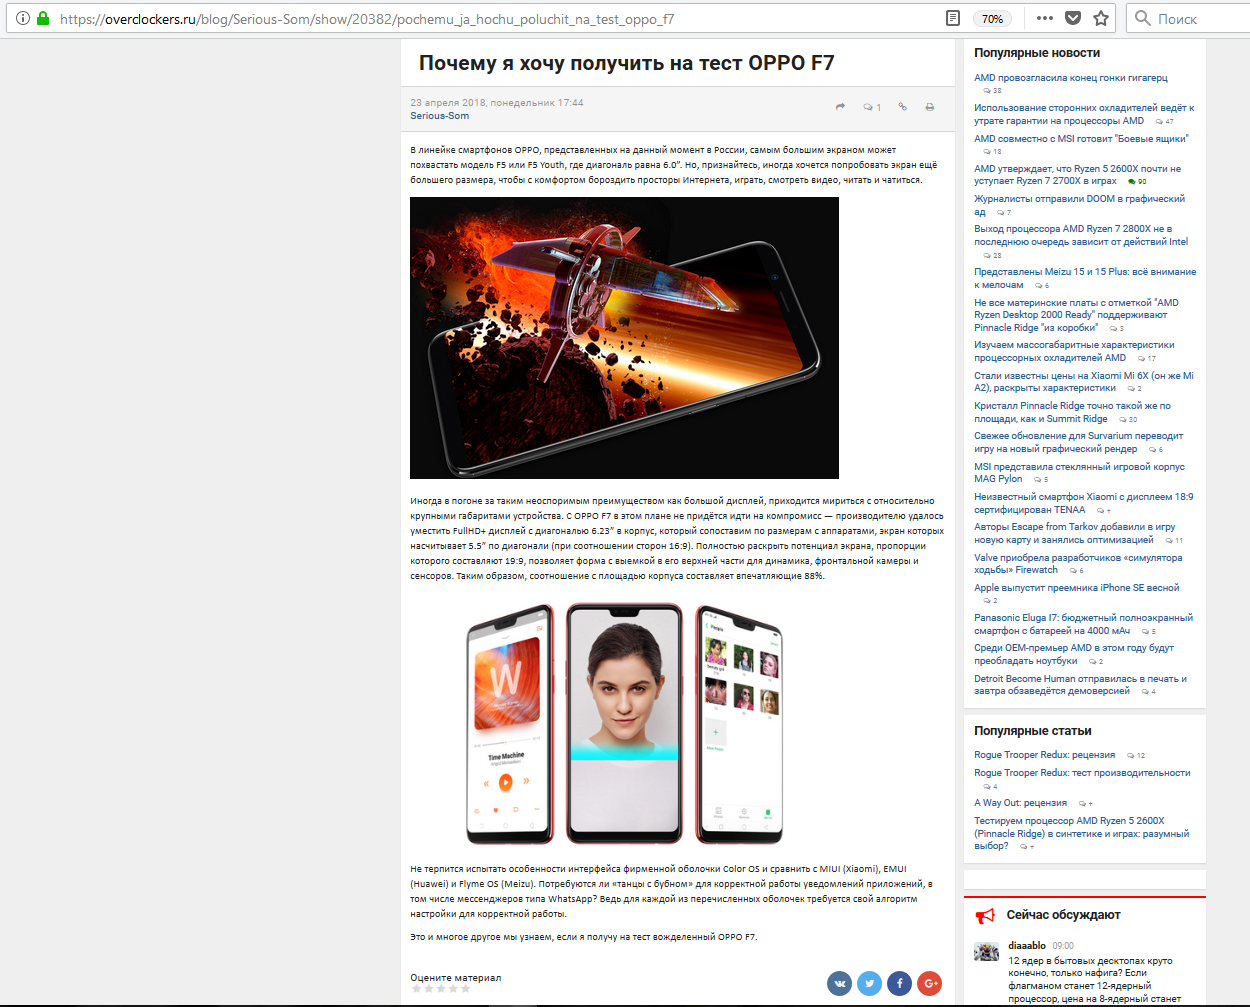Open article Тестируем процессор AMD Ryzen 5 2600X

[1081, 833]
